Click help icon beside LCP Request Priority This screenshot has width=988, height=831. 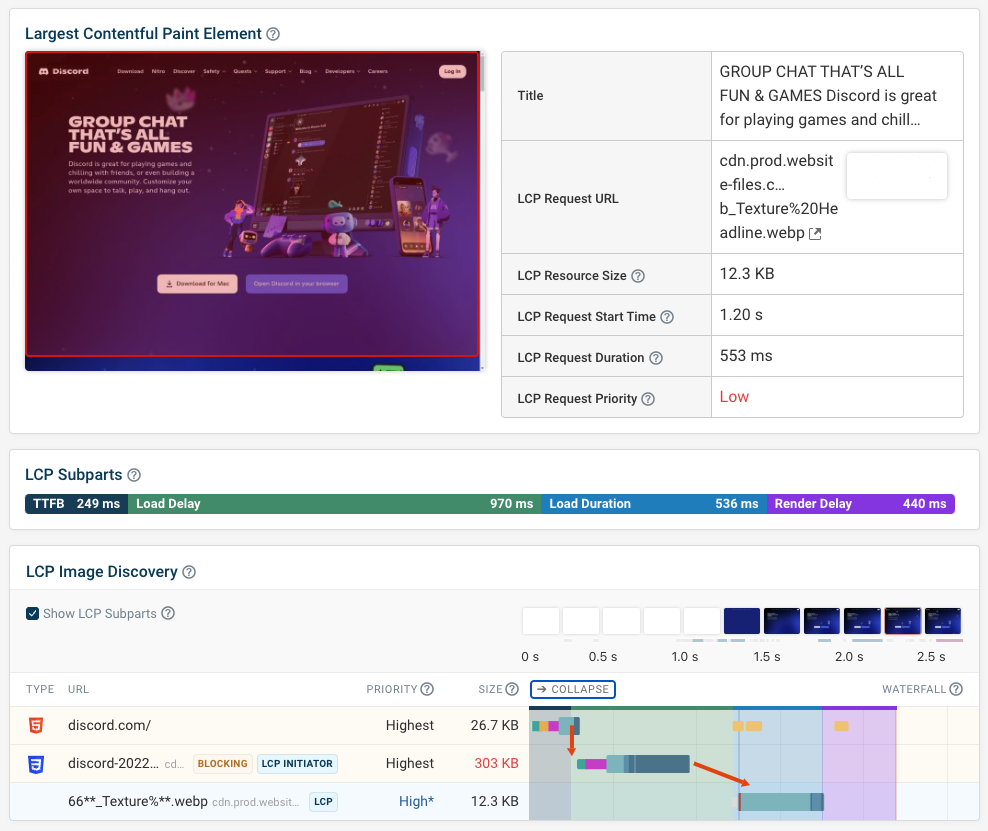(648, 399)
